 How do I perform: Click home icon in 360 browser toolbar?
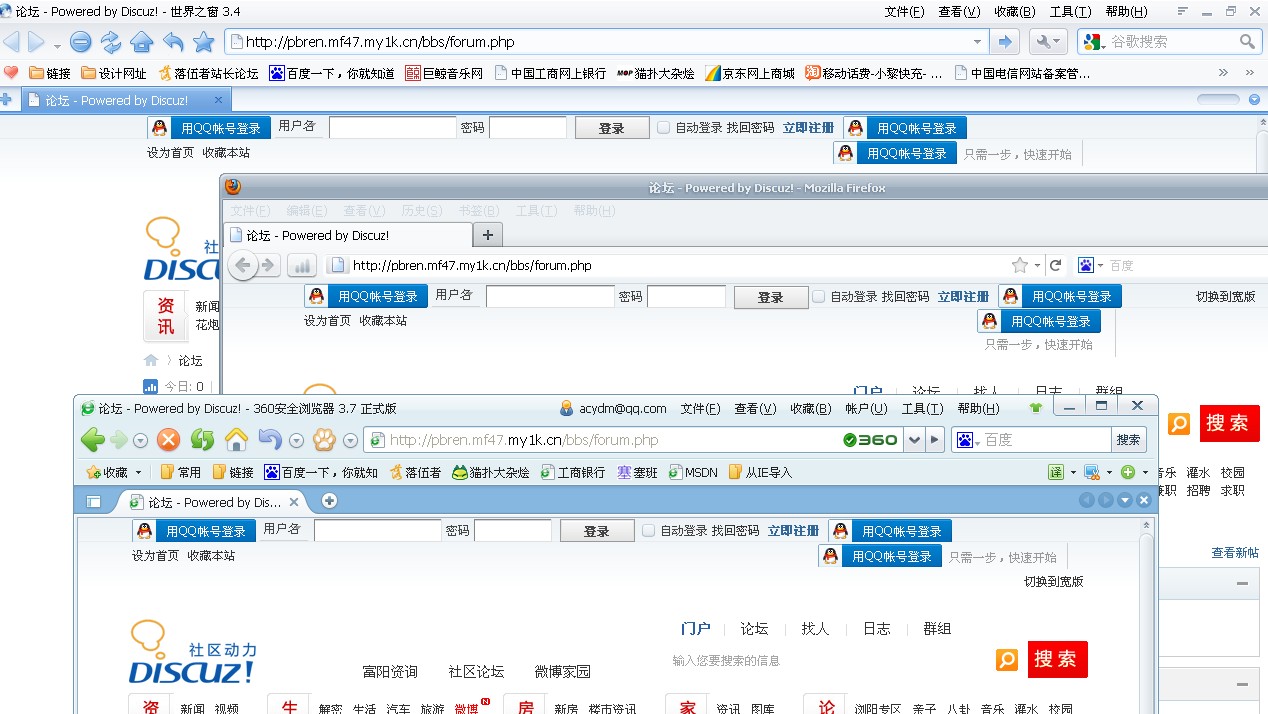[x=236, y=439]
